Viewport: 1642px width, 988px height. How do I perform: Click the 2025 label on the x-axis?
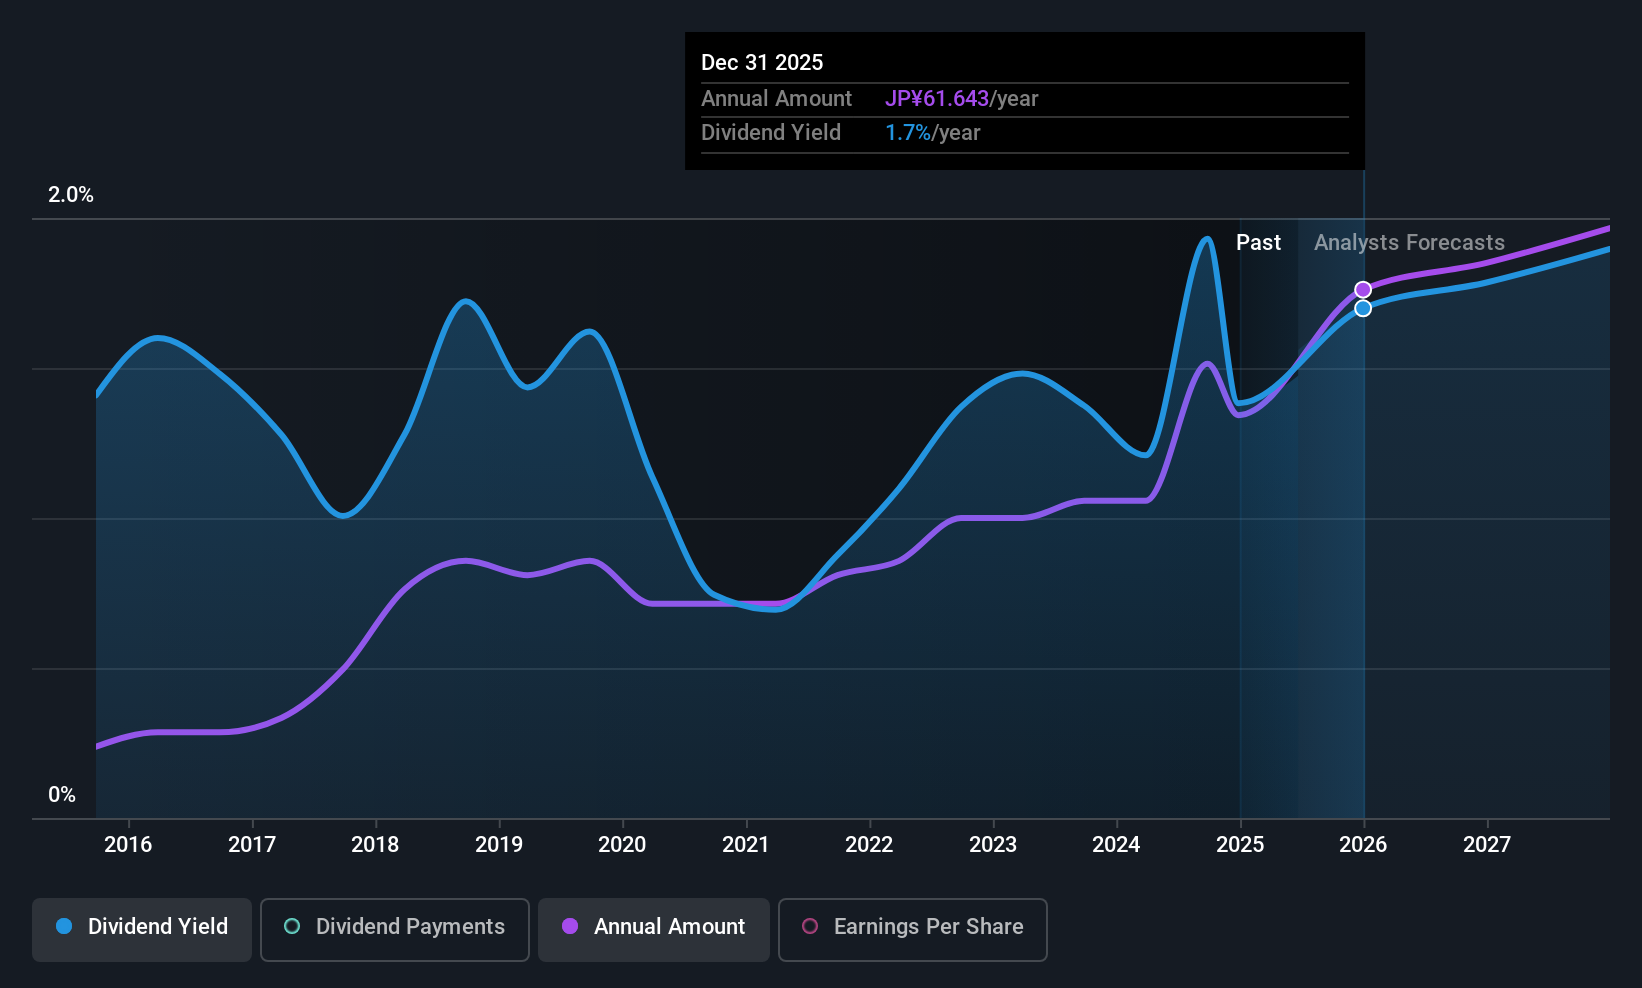(1240, 845)
